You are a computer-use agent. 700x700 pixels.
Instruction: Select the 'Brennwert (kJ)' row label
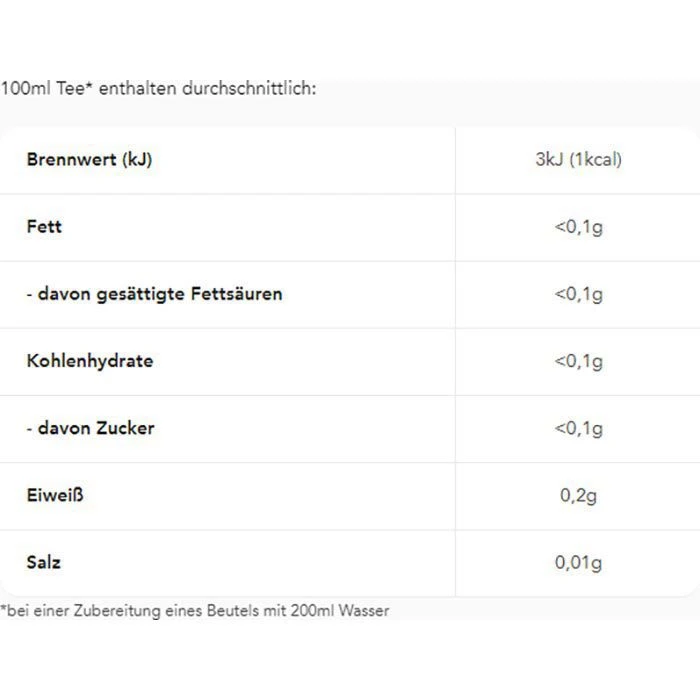click(x=89, y=160)
